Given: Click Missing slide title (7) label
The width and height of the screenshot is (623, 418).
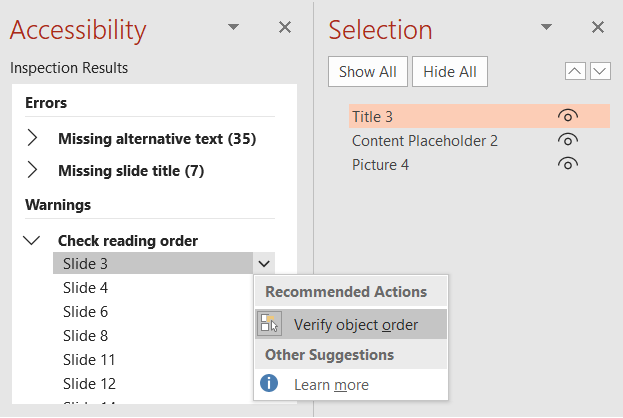Looking at the screenshot, I should click(131, 170).
